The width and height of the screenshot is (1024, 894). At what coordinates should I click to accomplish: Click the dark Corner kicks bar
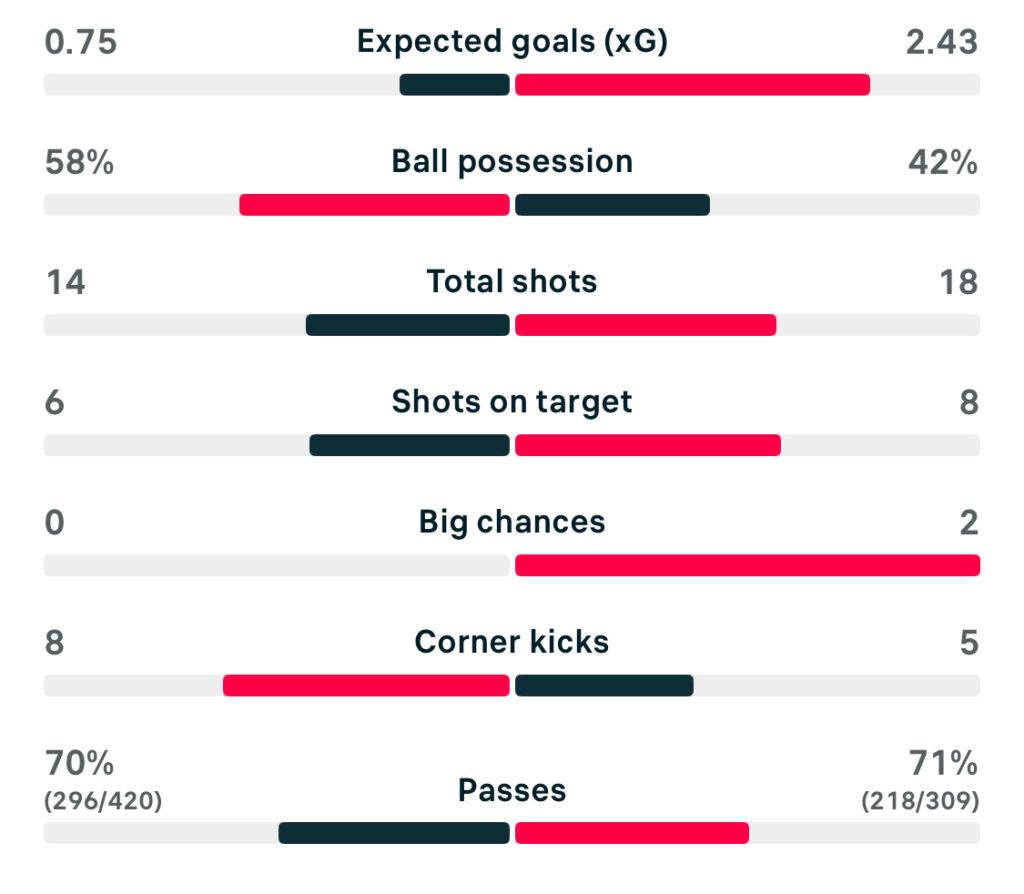click(604, 685)
